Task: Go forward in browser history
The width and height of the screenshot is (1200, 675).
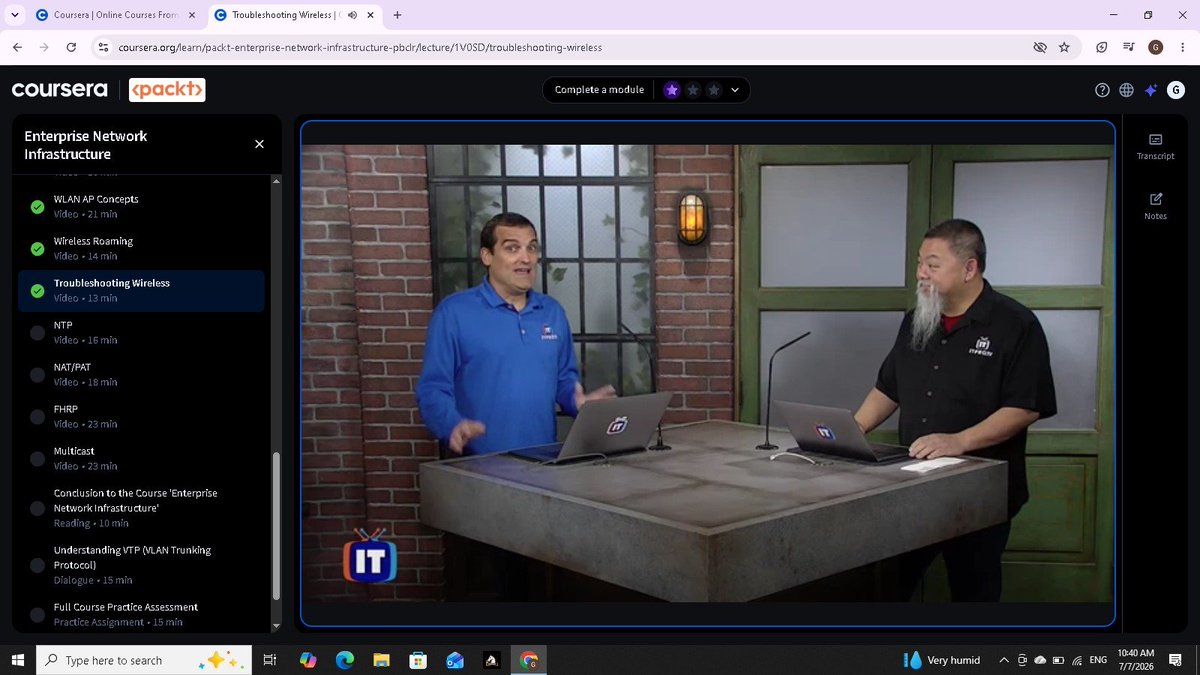Action: [44, 47]
